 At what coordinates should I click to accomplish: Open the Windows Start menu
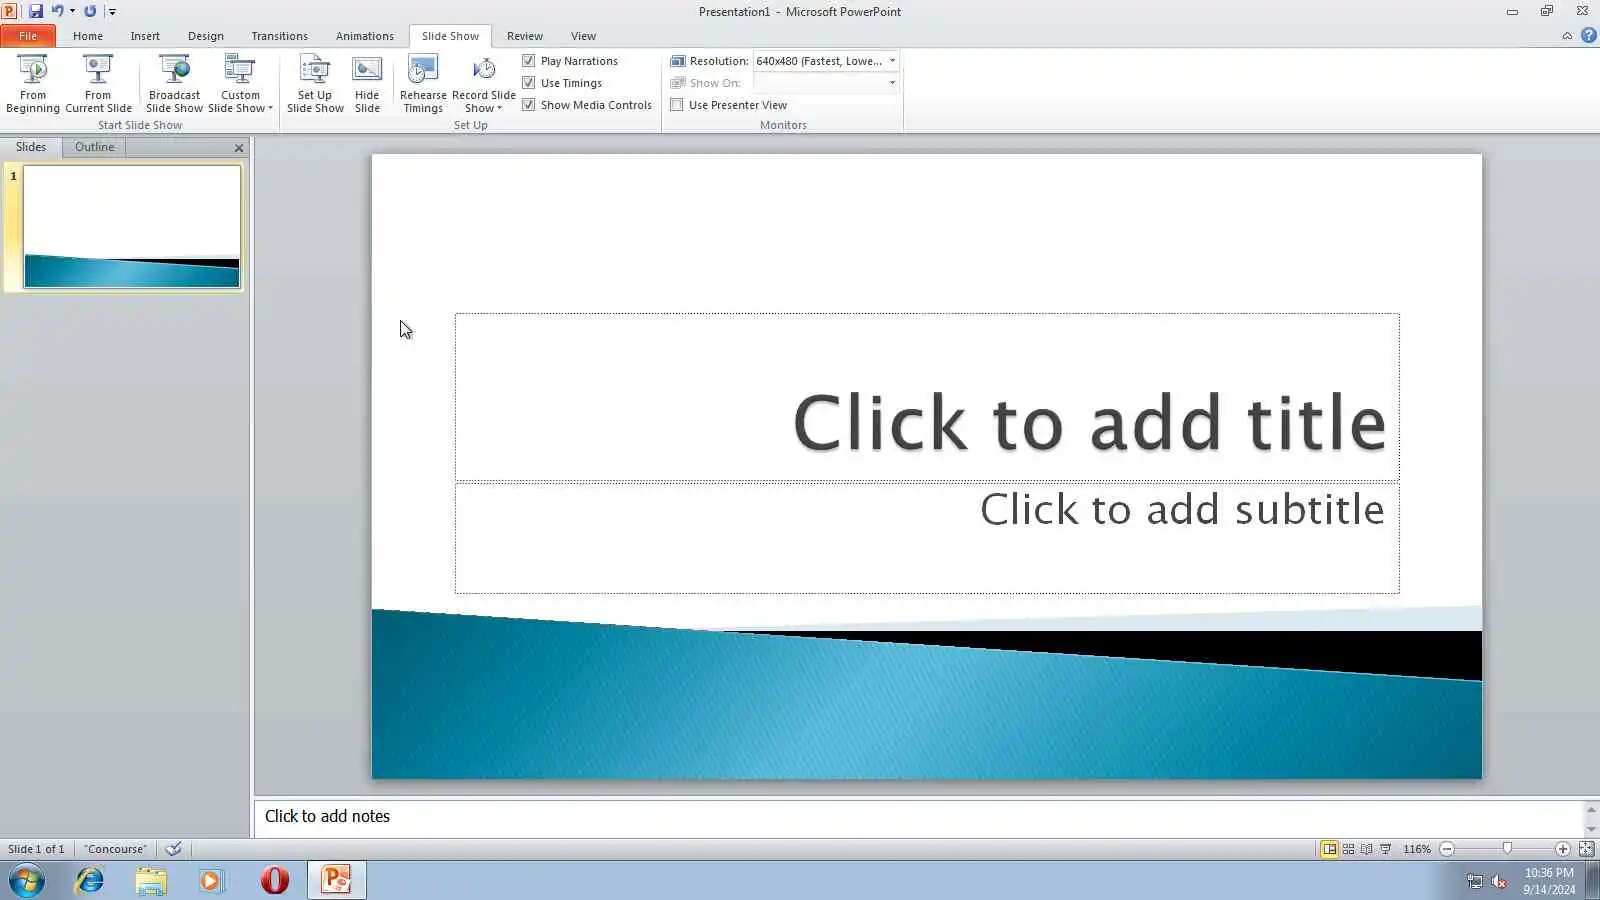tap(27, 880)
